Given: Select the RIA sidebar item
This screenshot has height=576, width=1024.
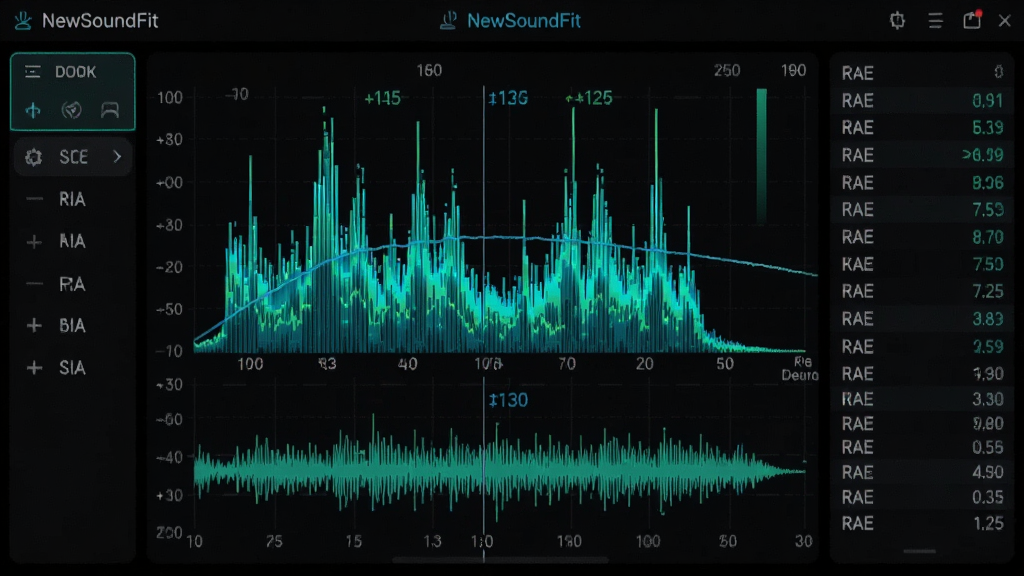Looking at the screenshot, I should click(72, 199).
